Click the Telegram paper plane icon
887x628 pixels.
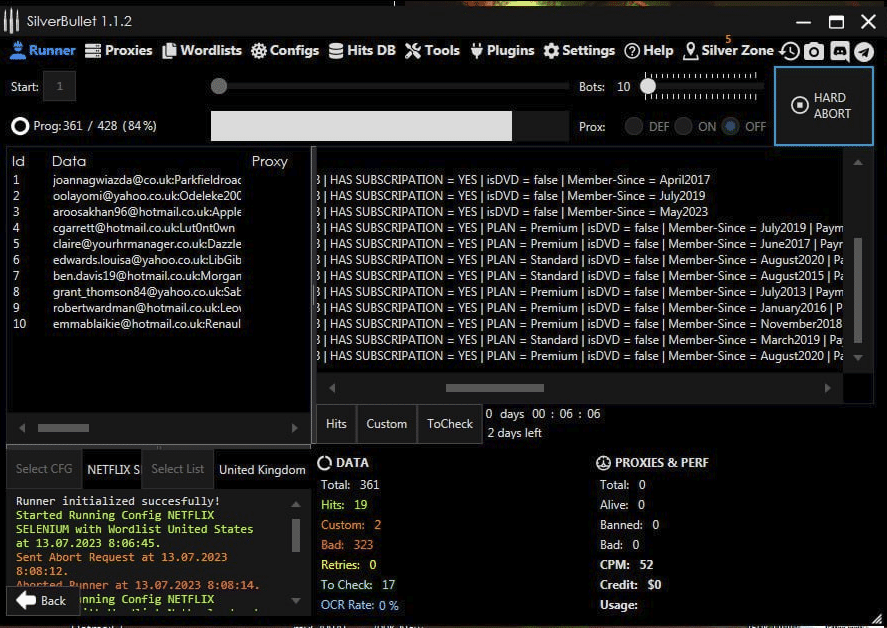coord(863,52)
